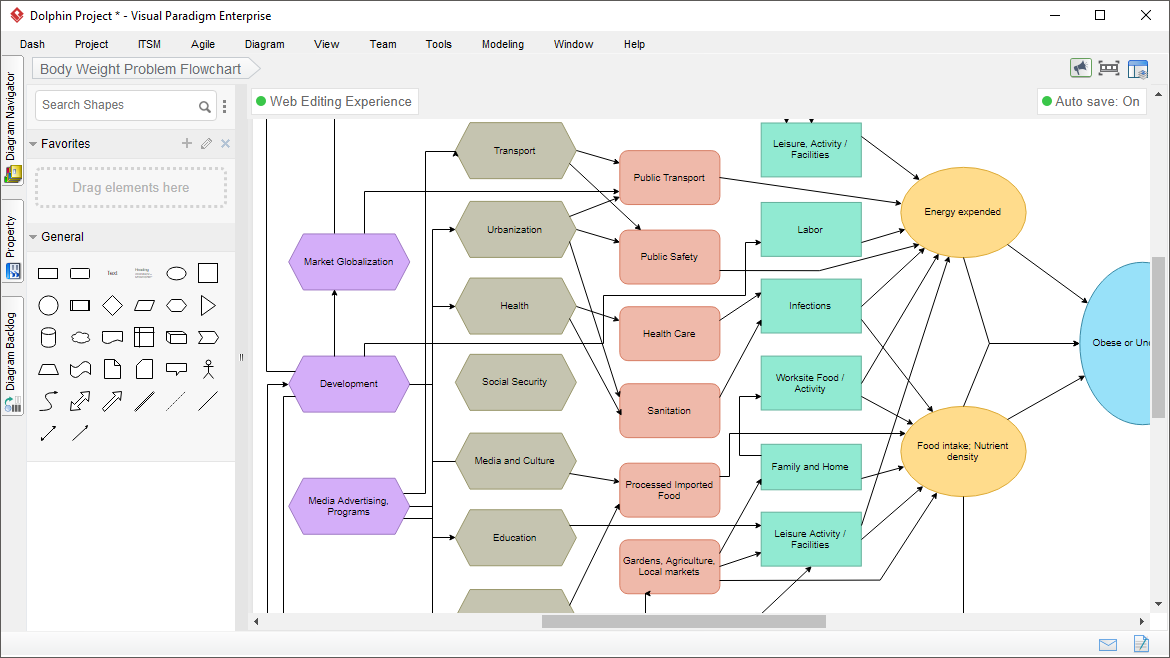Open the Diagram menu
The image size is (1170, 658).
[264, 44]
